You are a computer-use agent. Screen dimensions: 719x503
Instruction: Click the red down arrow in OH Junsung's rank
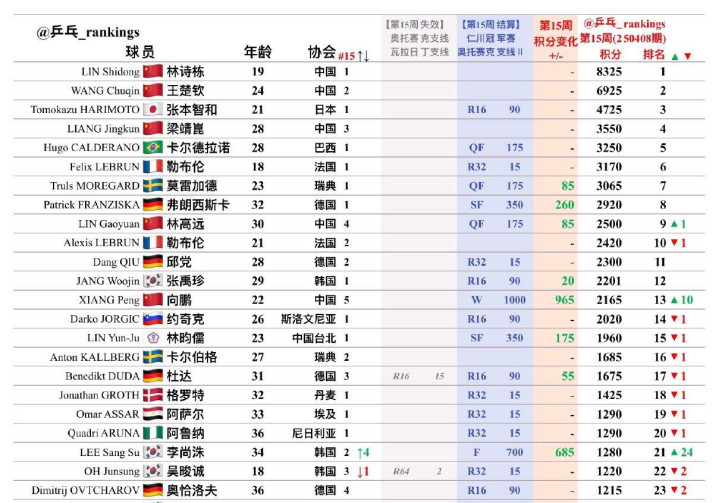coord(674,471)
